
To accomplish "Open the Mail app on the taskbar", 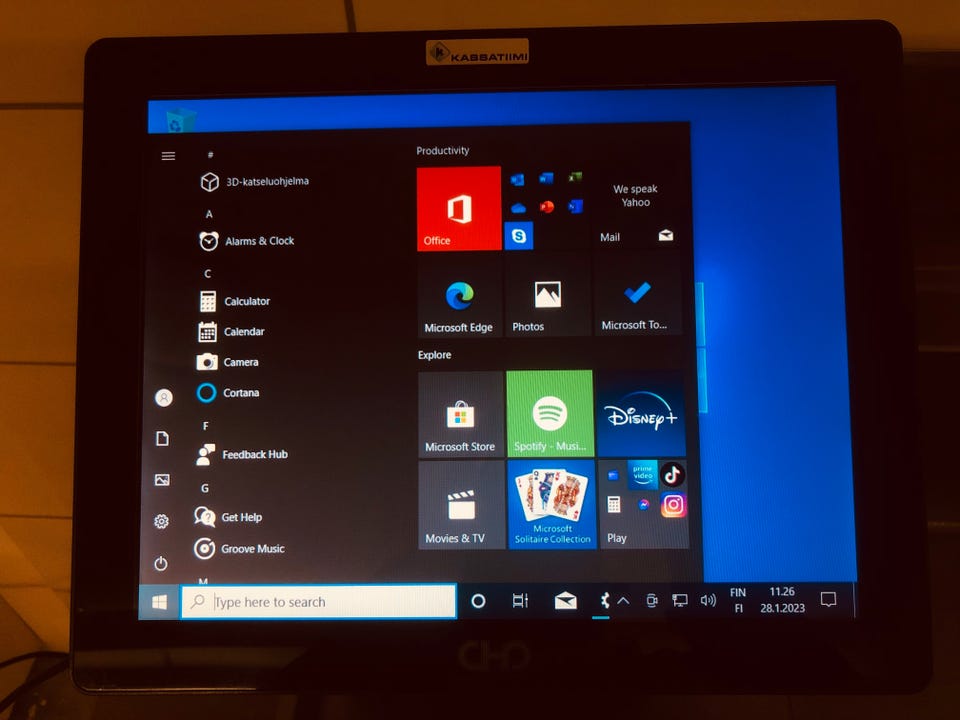I will (x=566, y=601).
